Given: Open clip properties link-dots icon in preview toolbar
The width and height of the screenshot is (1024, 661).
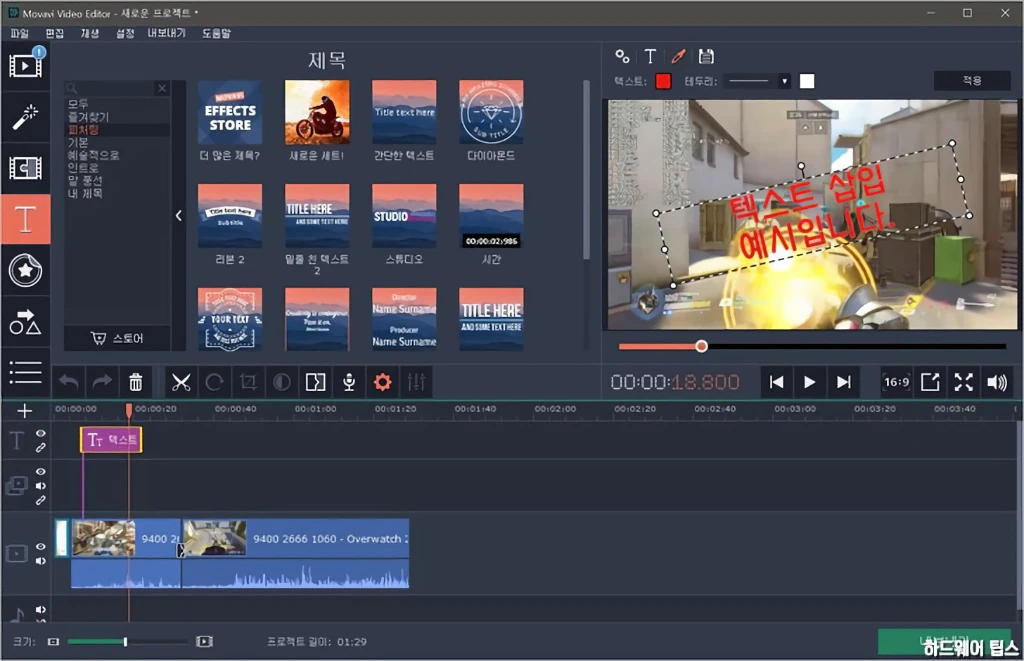Looking at the screenshot, I should 622,57.
